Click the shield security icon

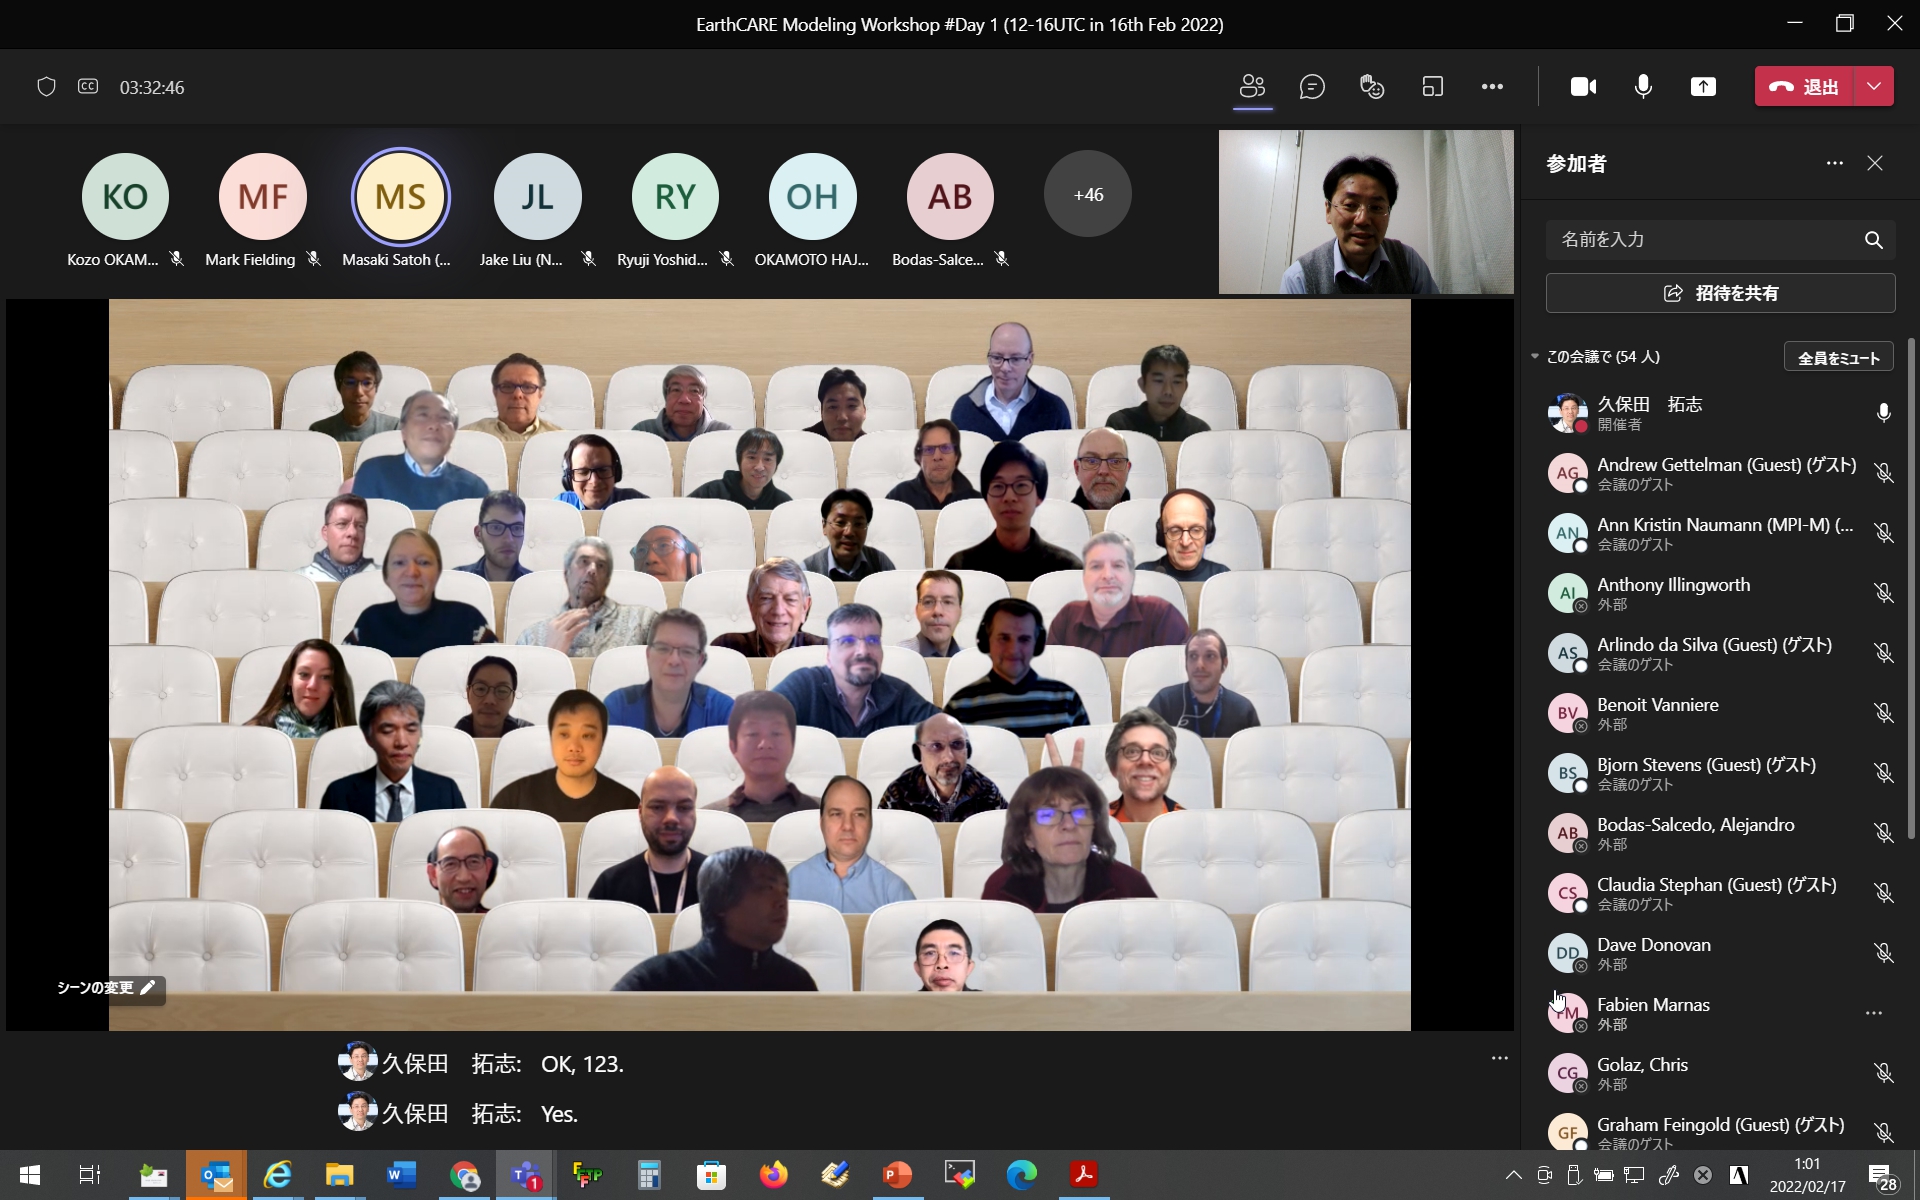point(46,87)
